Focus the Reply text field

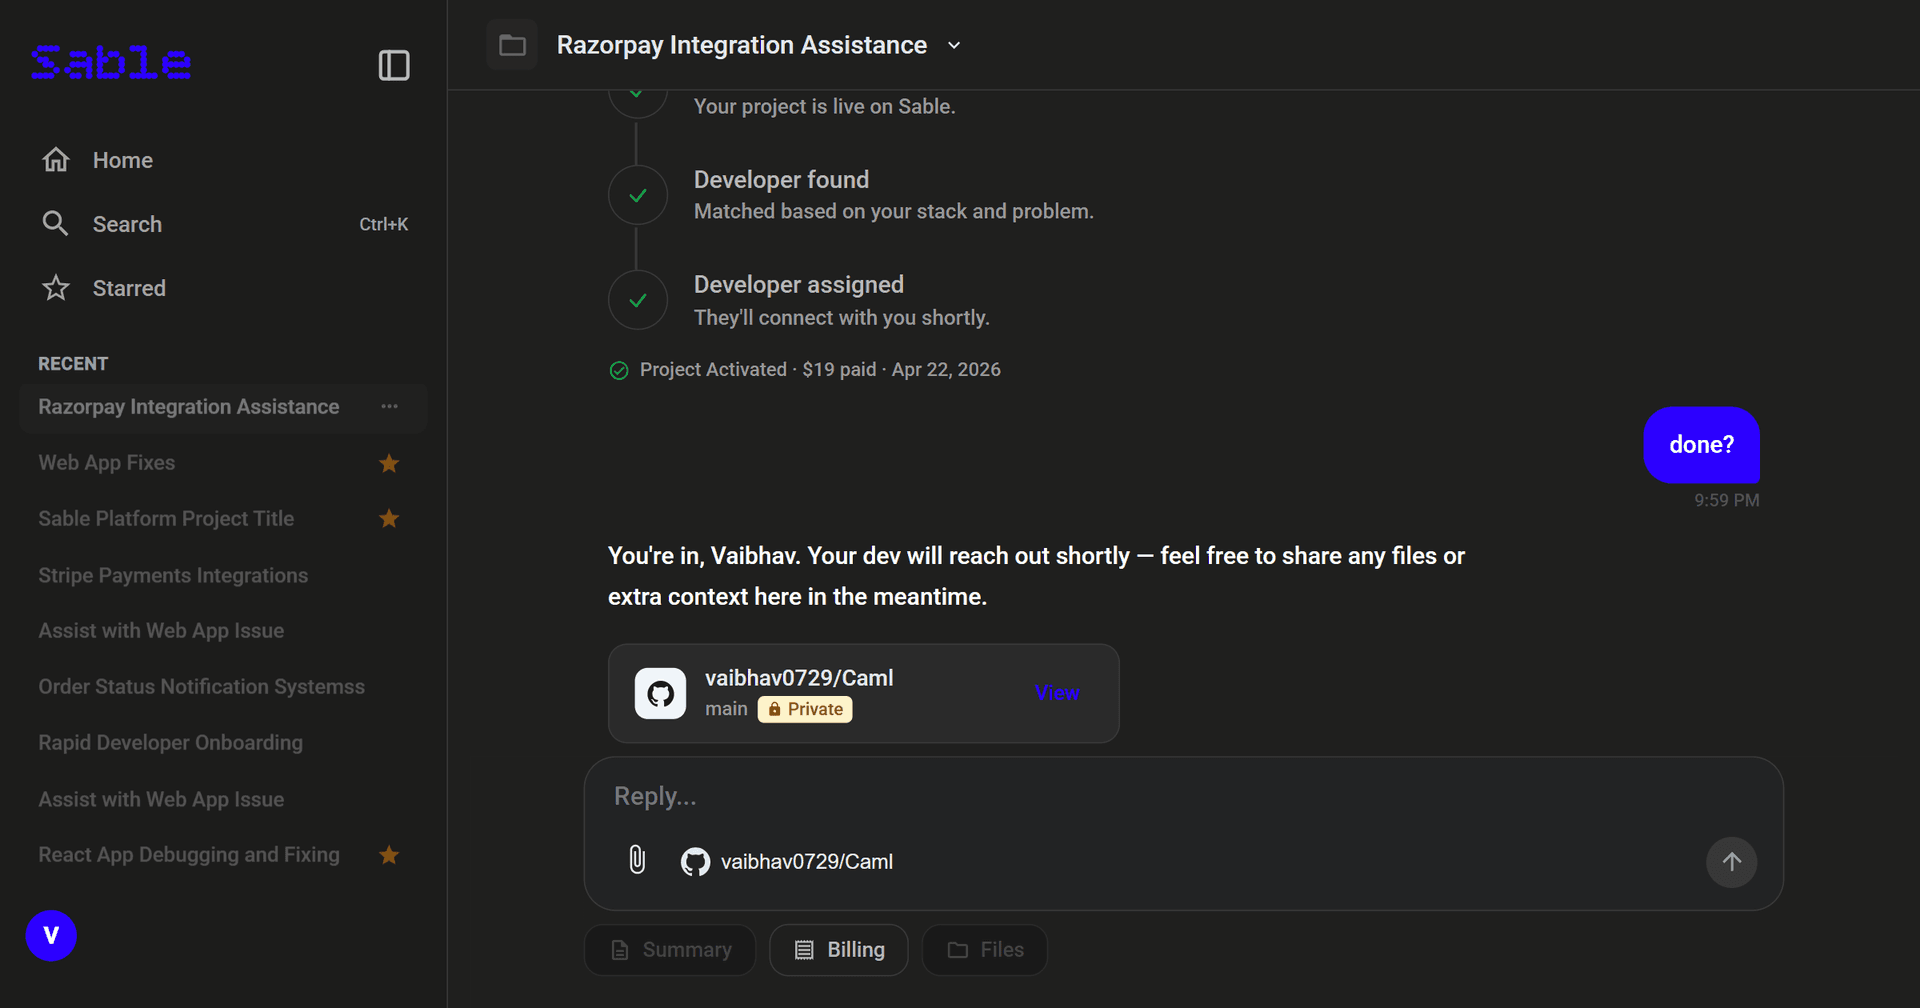click(x=1183, y=797)
